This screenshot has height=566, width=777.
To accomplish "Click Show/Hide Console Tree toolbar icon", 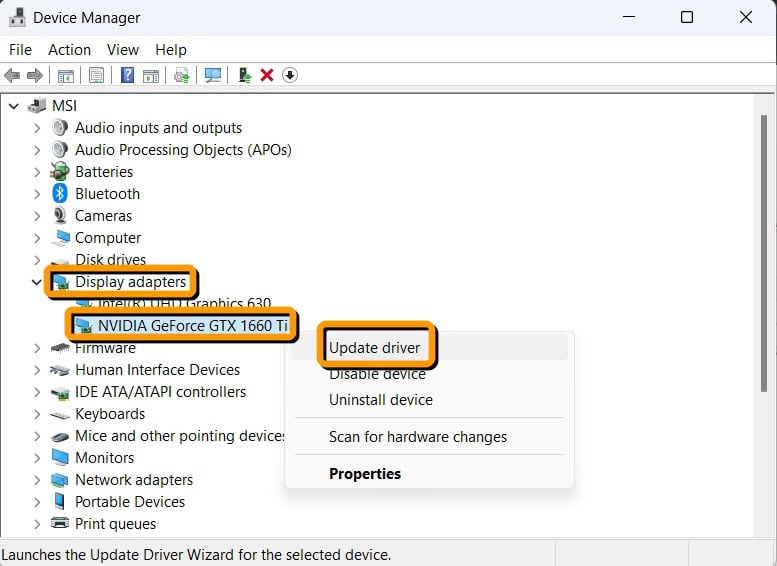I will [65, 76].
